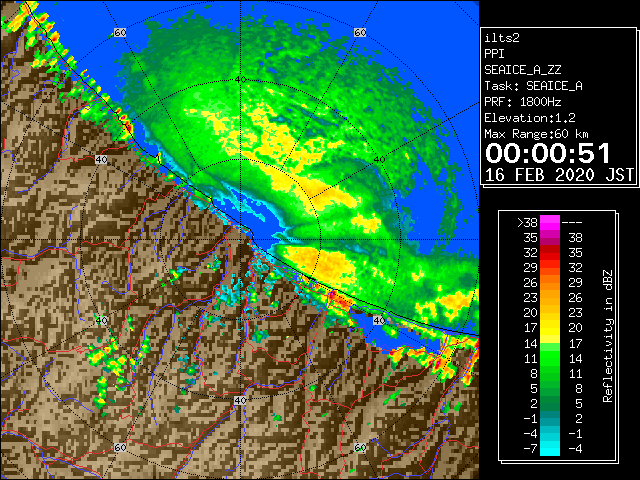This screenshot has height=480, width=640.
Task: Click the '16 FEB 2020 JST' date
Action: 559,175
